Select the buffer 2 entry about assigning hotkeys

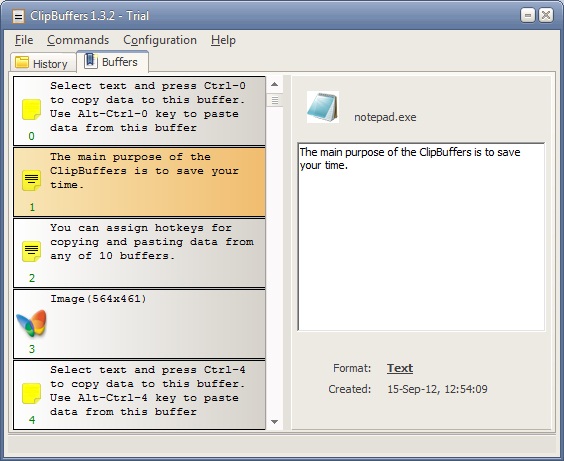pyautogui.click(x=139, y=252)
